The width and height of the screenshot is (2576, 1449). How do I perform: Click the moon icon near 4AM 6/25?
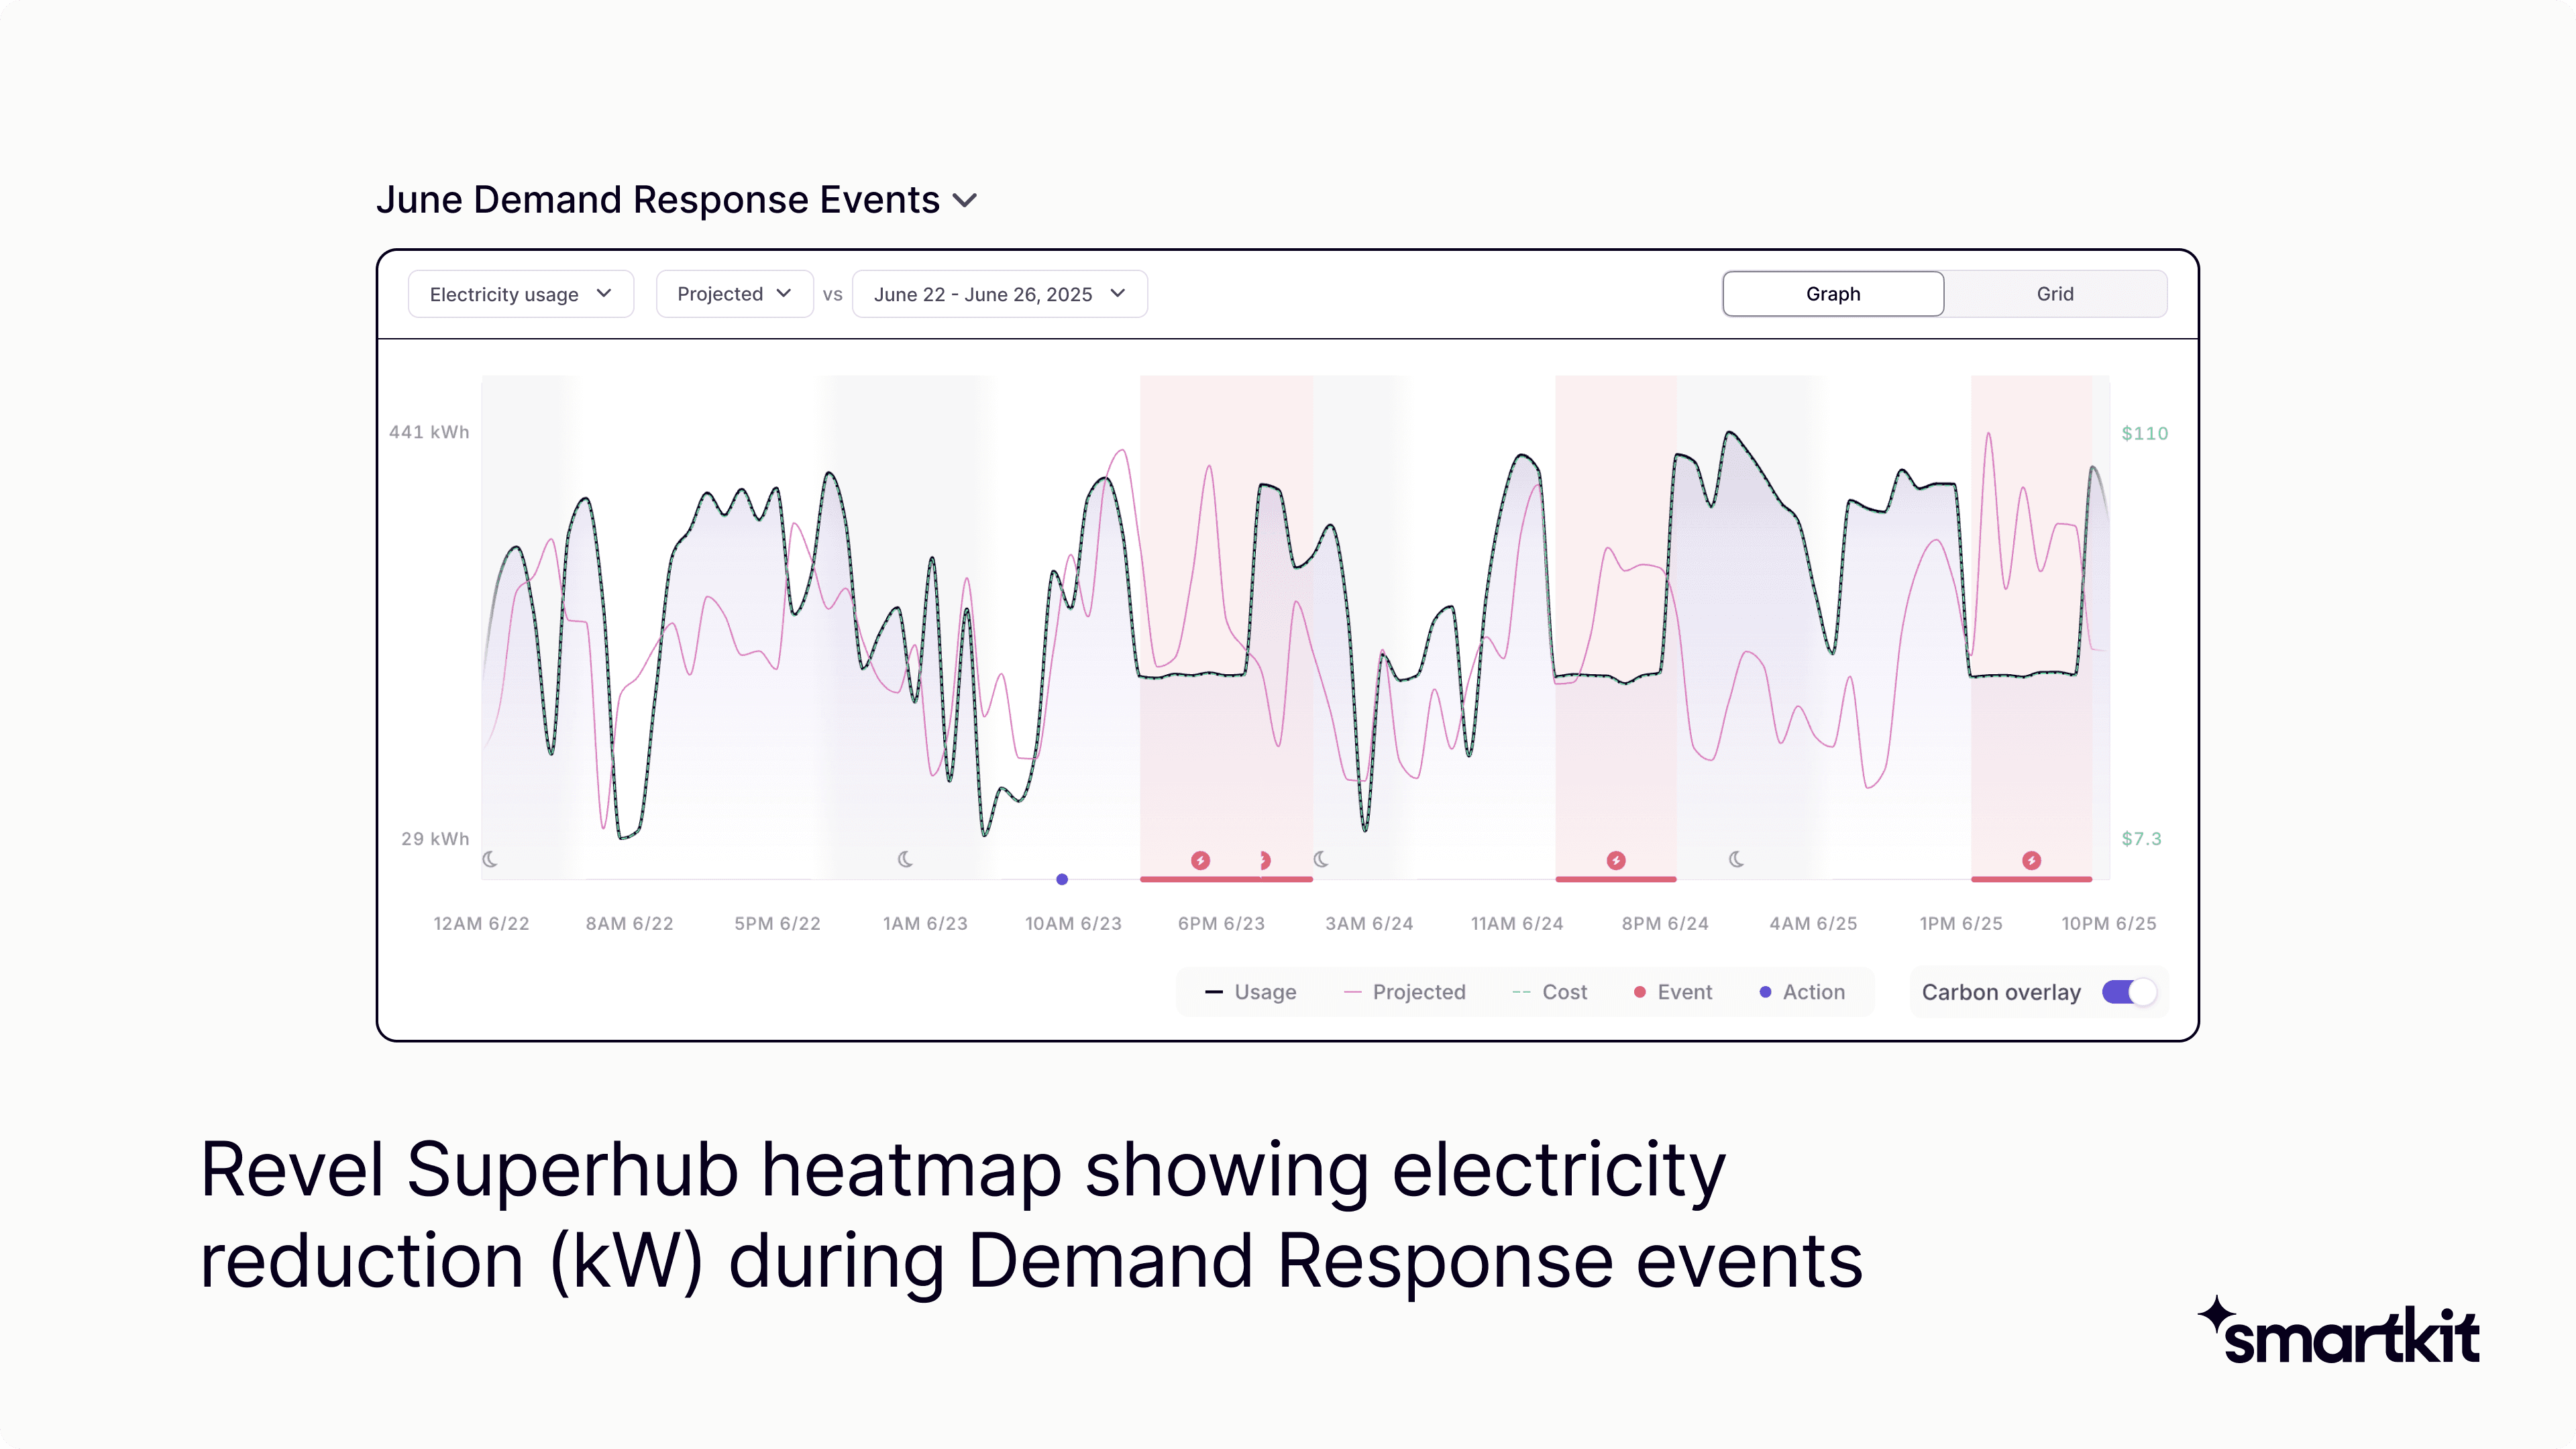pos(1737,858)
